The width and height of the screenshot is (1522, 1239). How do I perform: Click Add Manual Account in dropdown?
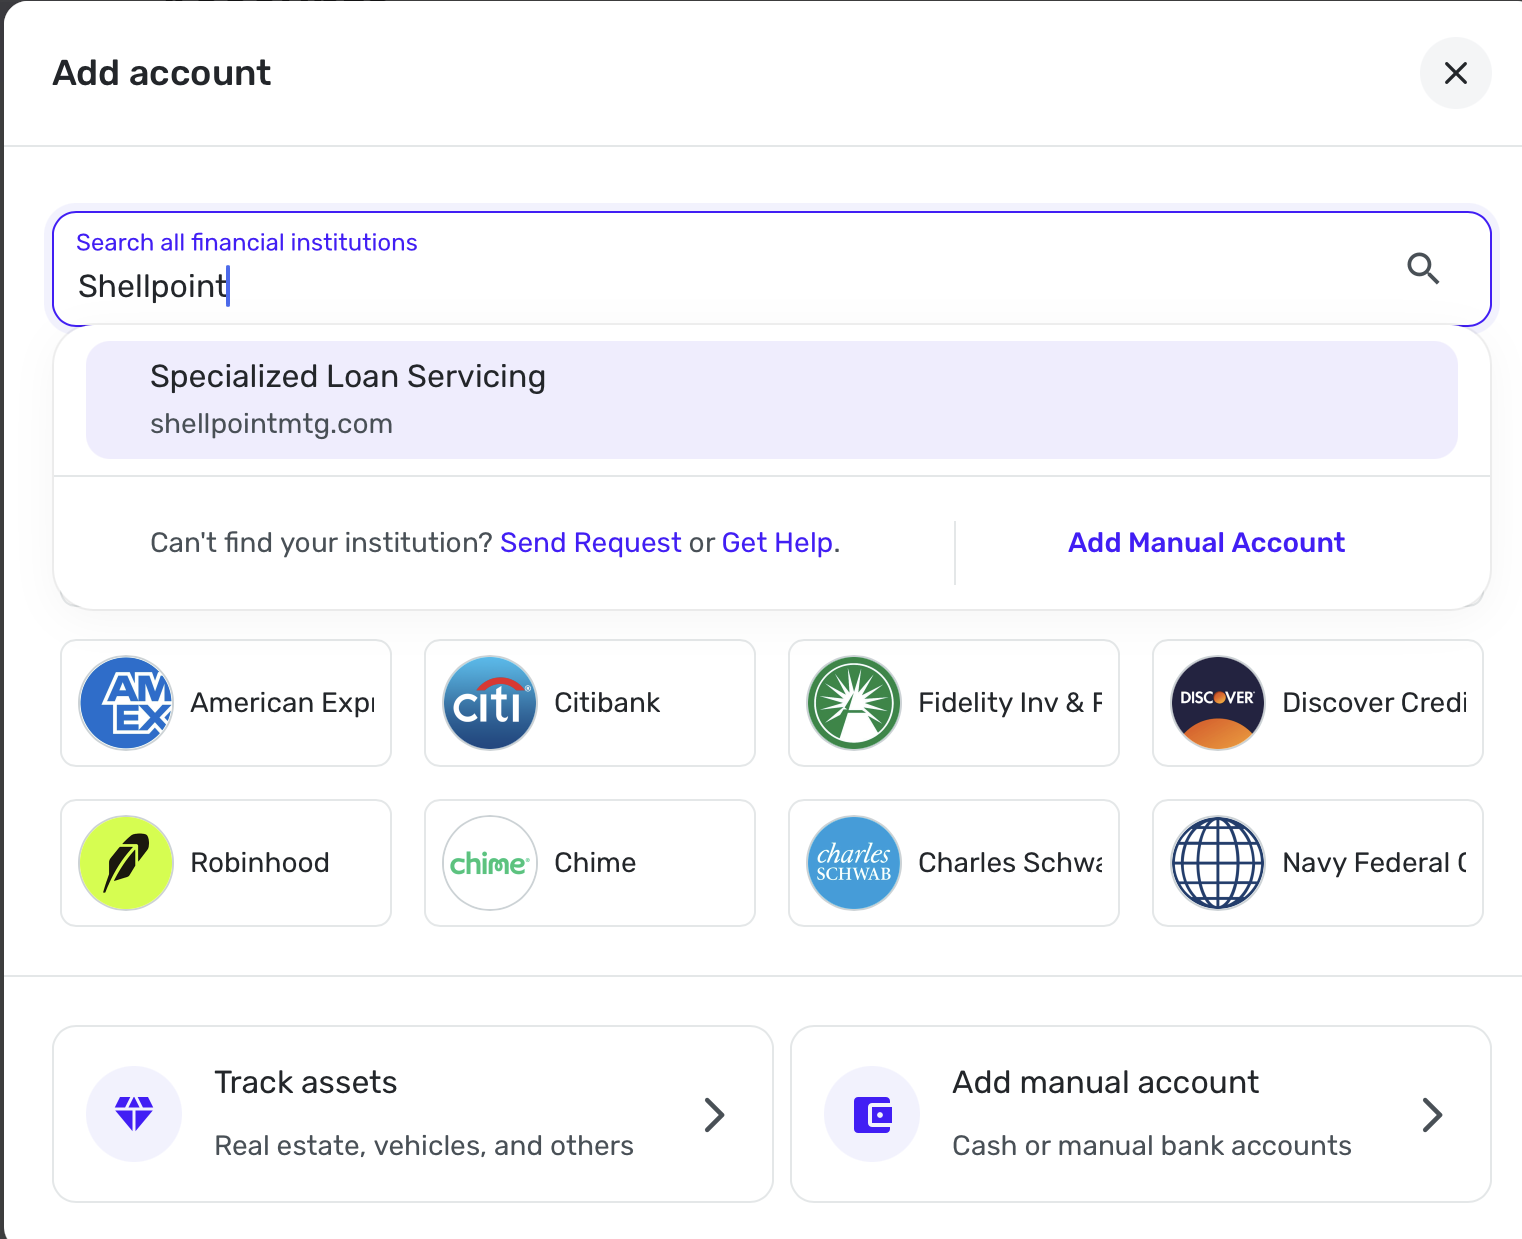click(x=1206, y=543)
